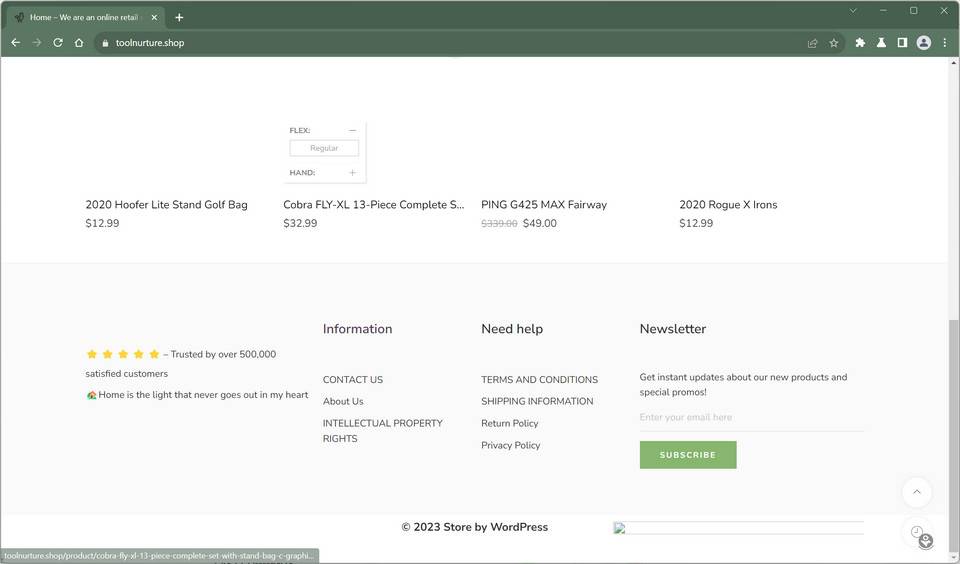Screen dimensions: 960x564
Task: Open the Chrome Labs flask icon
Action: (881, 43)
